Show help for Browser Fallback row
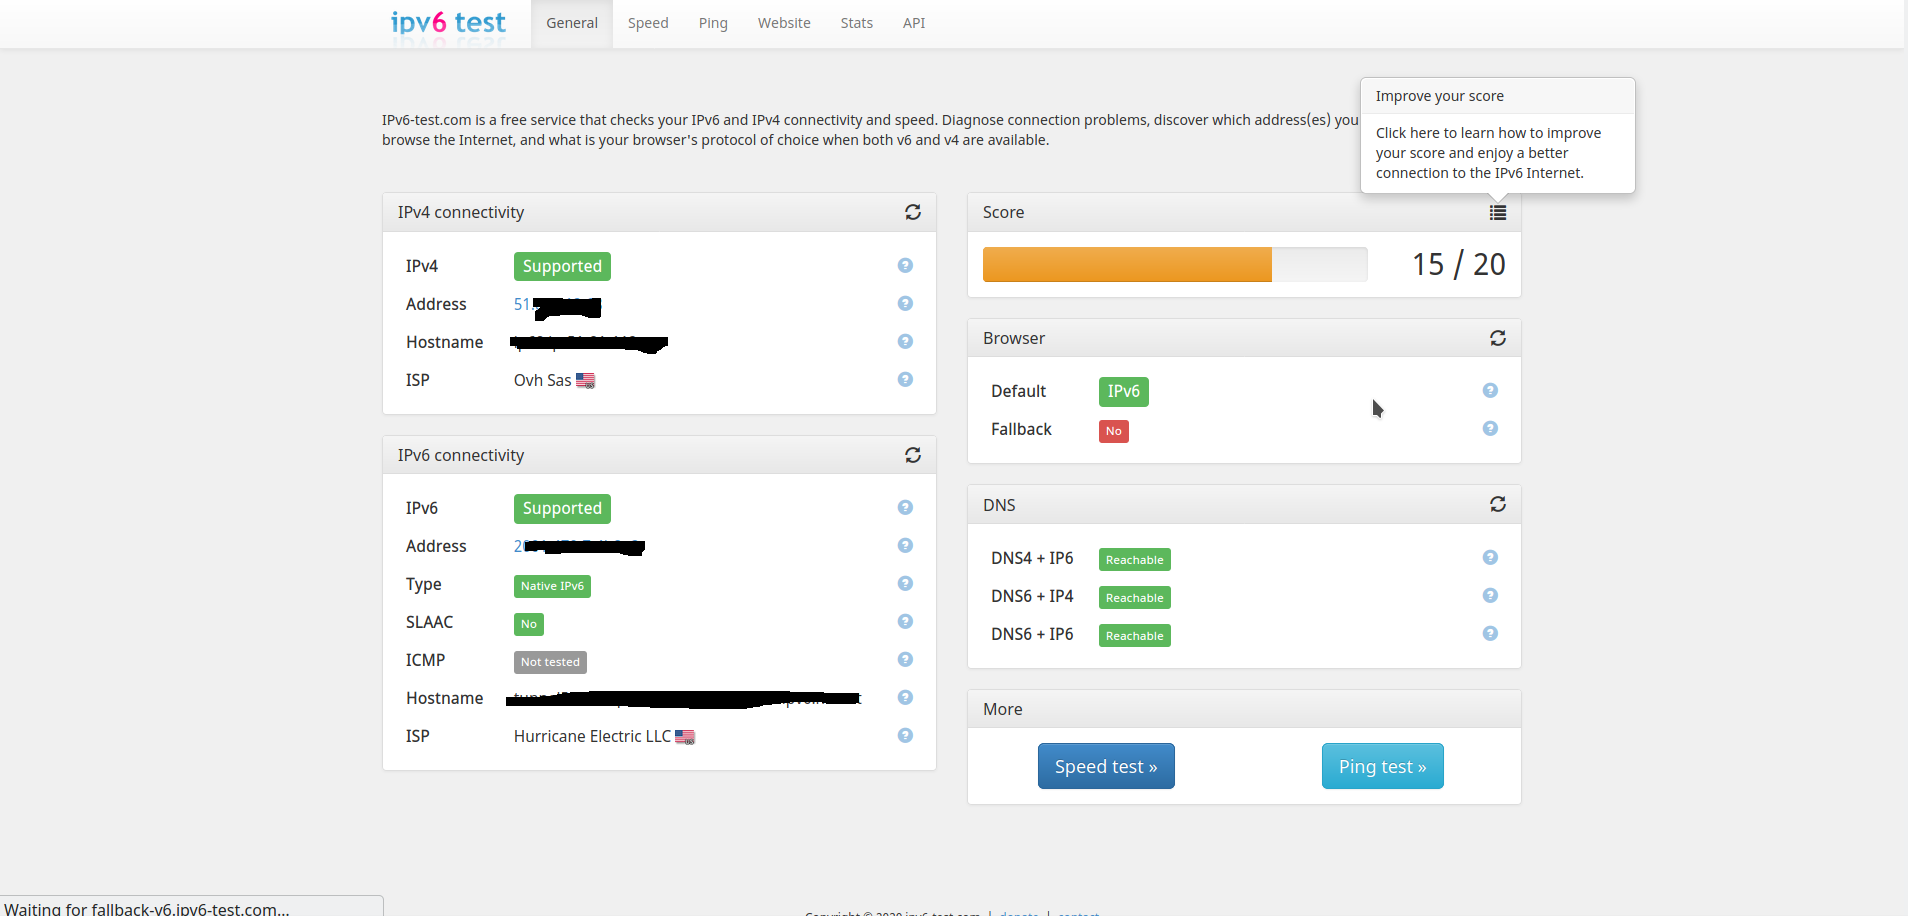This screenshot has height=916, width=1908. point(1490,429)
